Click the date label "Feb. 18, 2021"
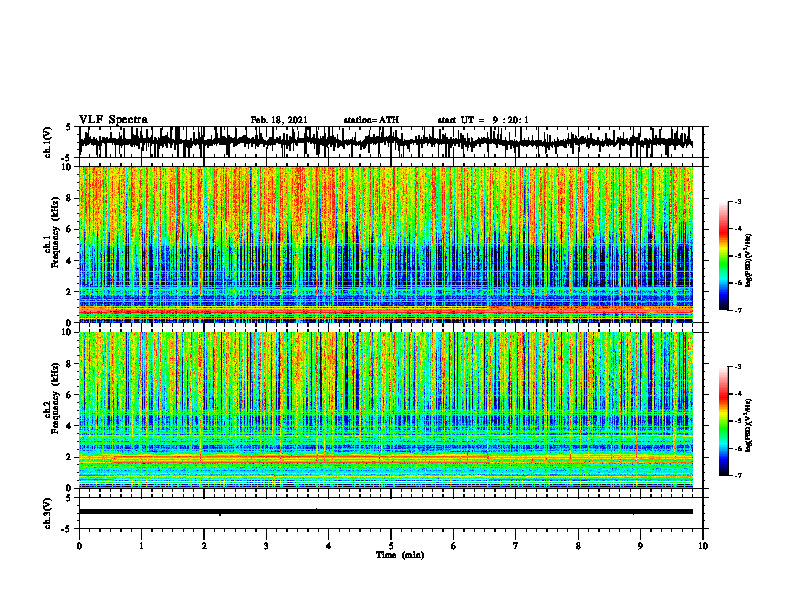792x612 pixels. point(279,120)
